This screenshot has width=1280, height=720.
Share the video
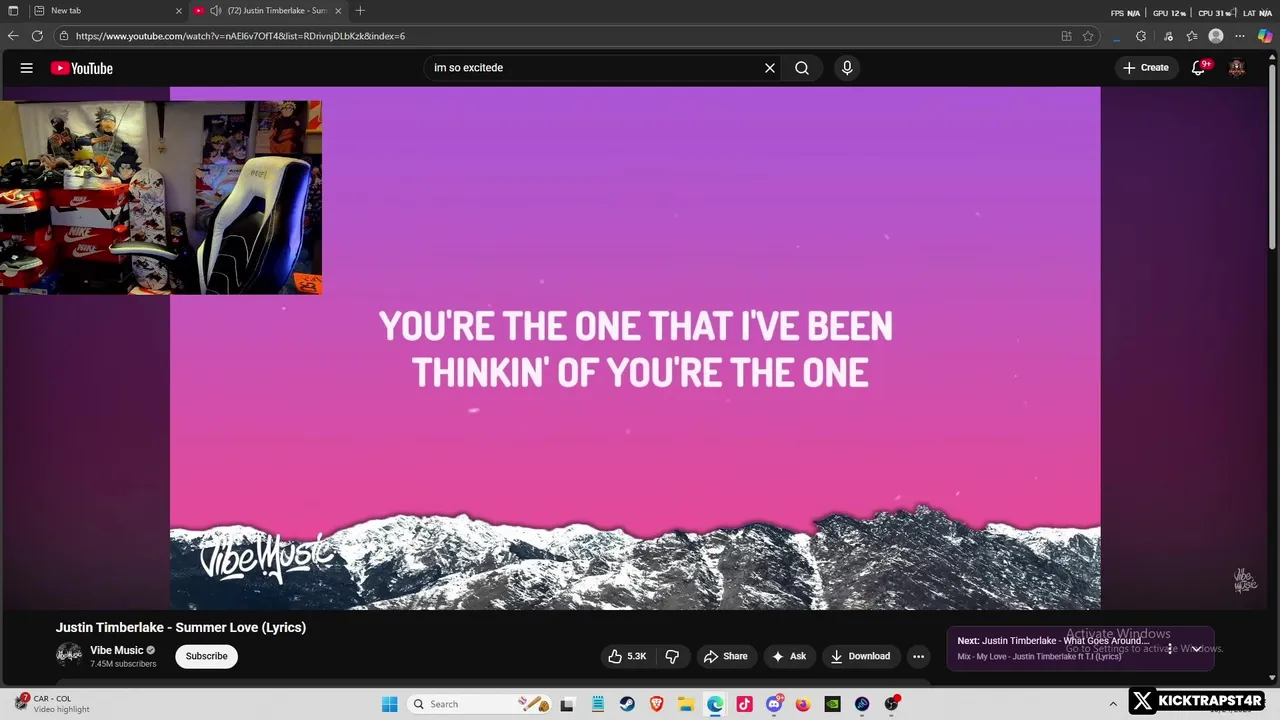(x=726, y=656)
